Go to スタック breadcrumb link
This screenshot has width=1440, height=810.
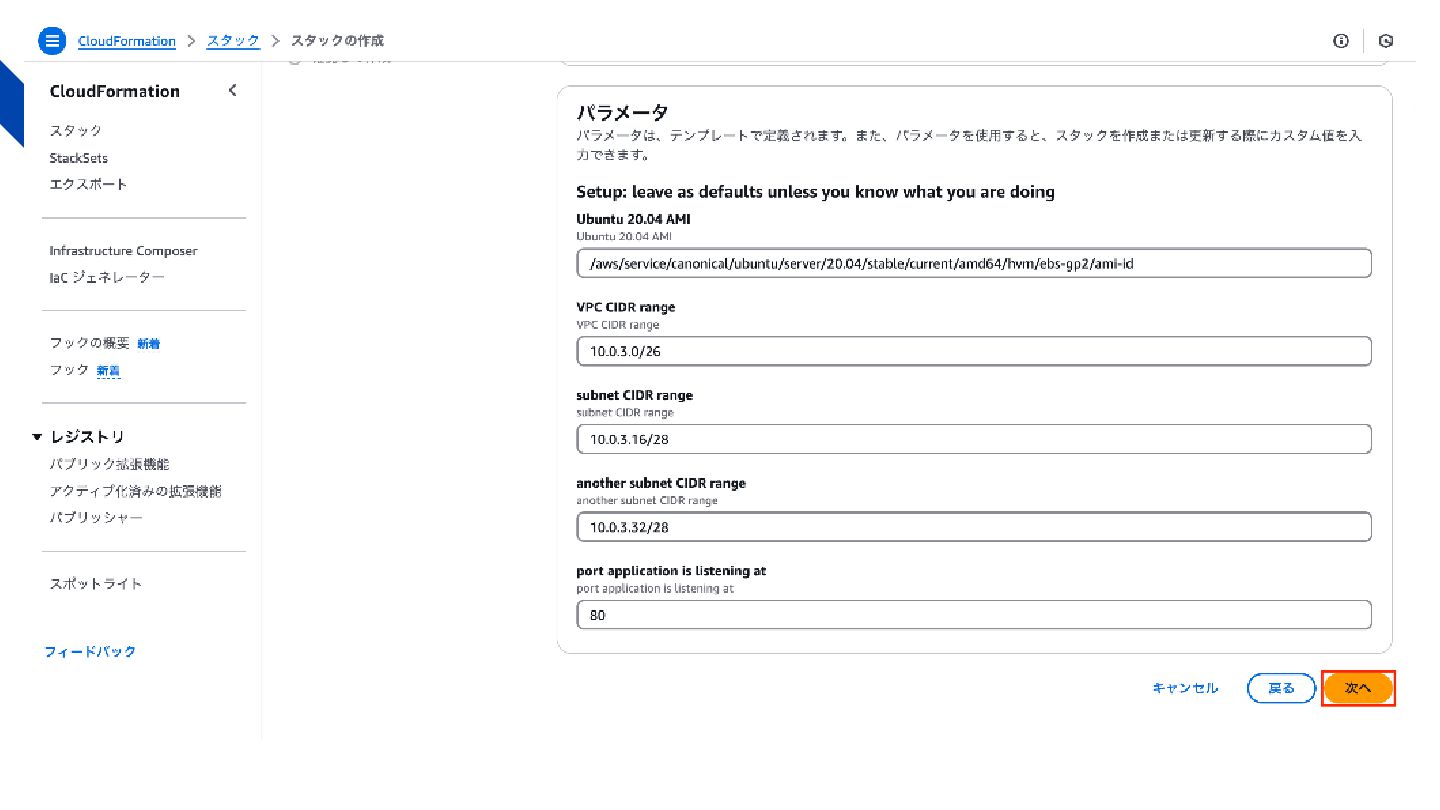coord(233,41)
